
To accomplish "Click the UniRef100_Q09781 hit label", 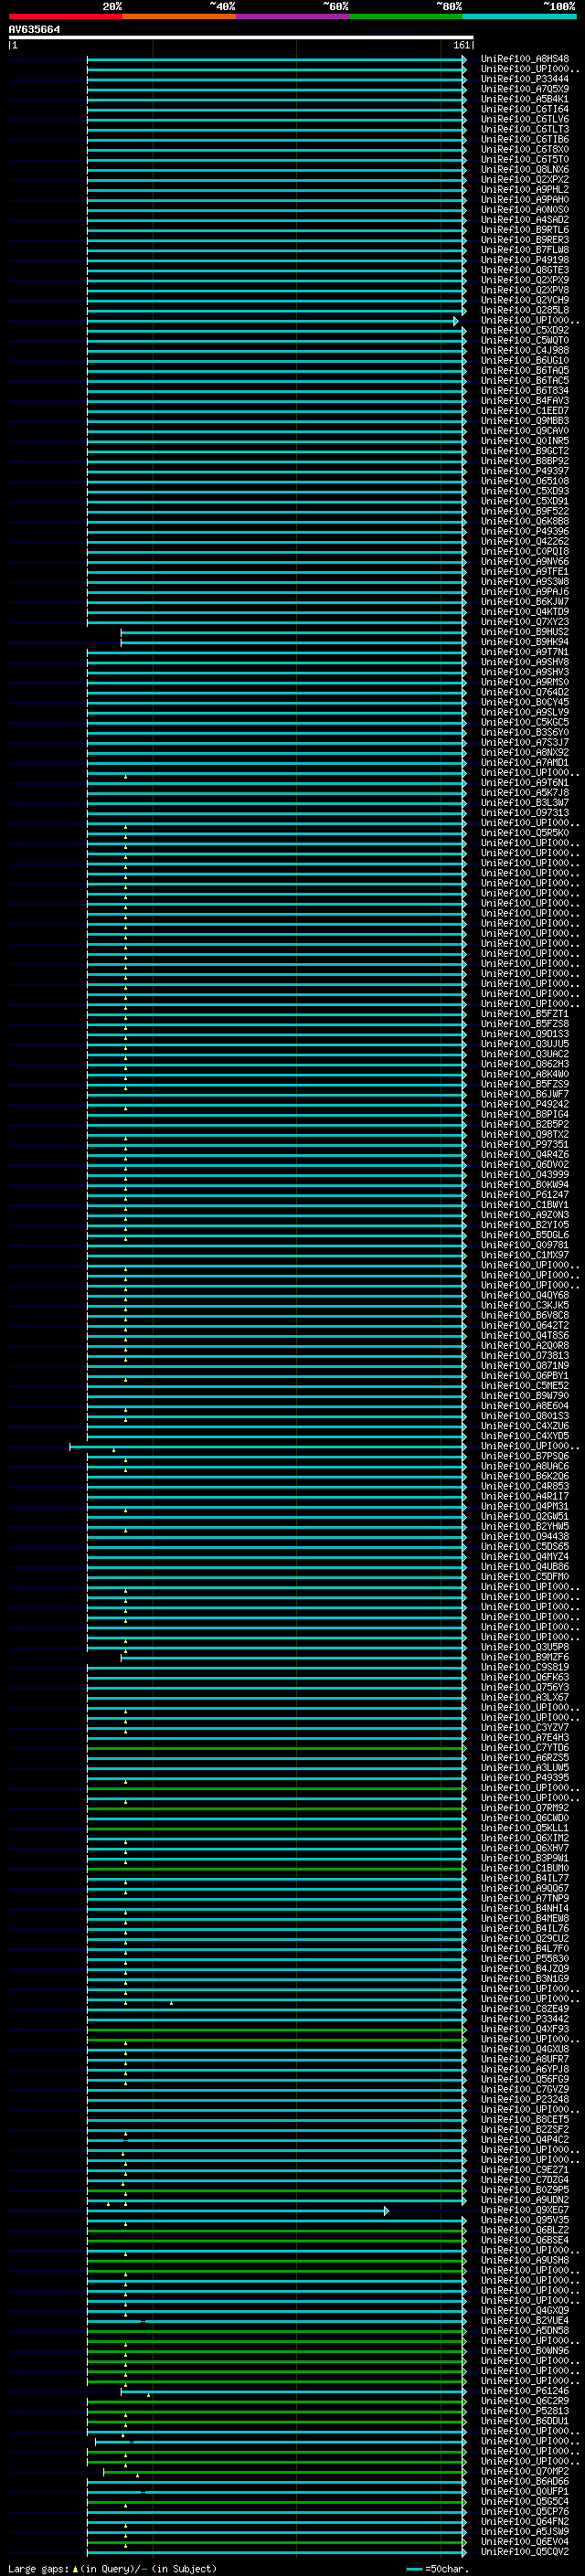I will coord(525,1245).
